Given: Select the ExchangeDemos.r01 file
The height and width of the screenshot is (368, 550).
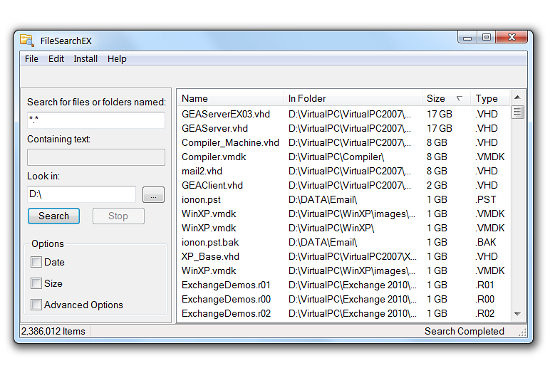Looking at the screenshot, I should [226, 285].
